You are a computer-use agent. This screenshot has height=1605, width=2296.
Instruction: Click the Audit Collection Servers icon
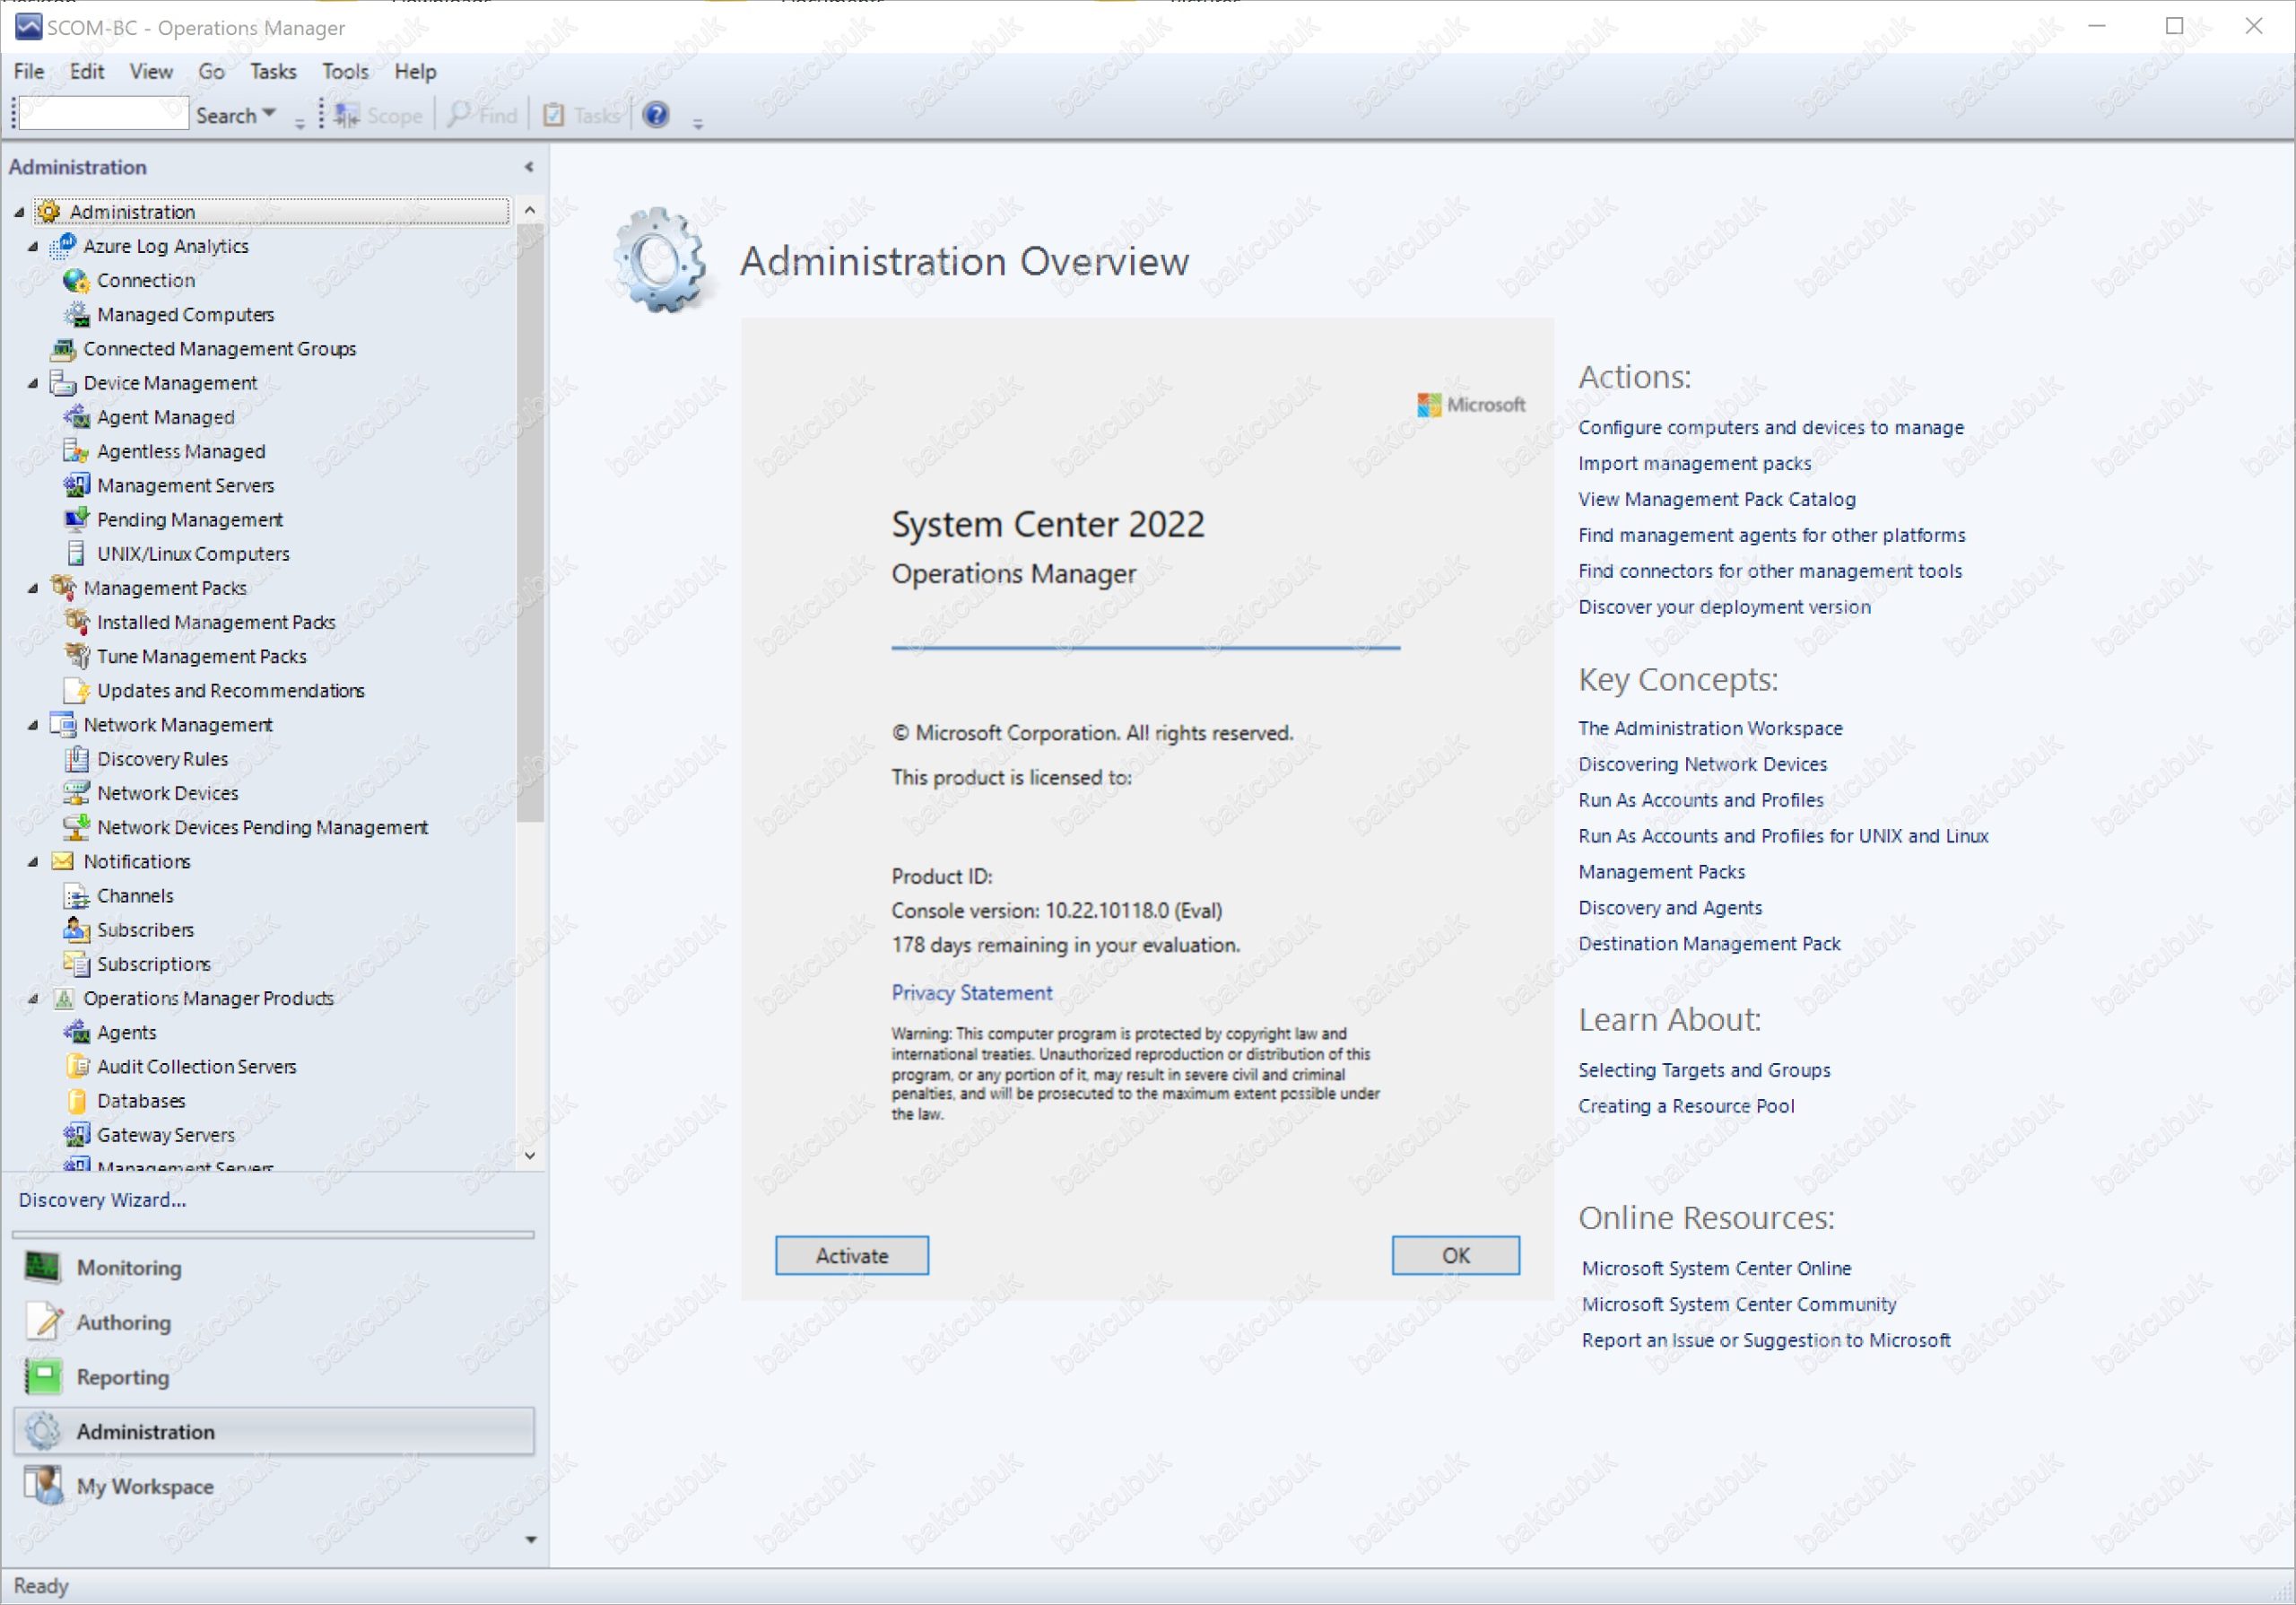click(76, 1066)
